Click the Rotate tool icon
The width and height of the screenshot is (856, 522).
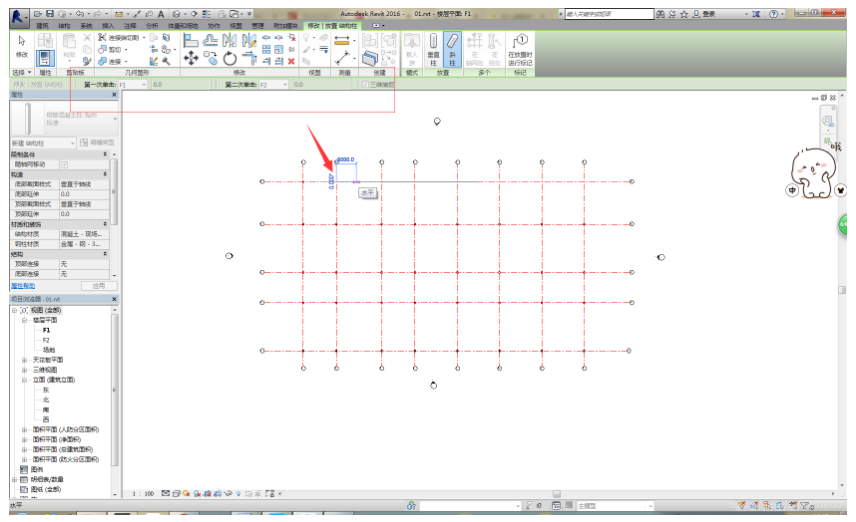(x=228, y=60)
